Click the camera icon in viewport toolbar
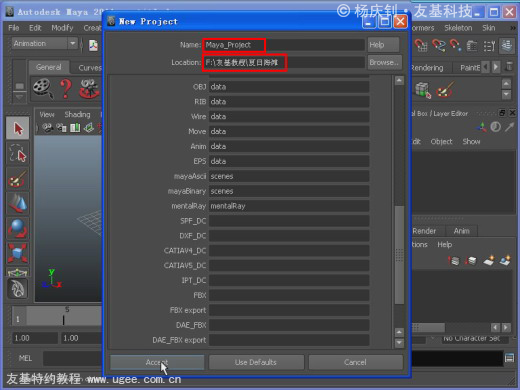Screen dimensions: 520x390 click(x=47, y=127)
